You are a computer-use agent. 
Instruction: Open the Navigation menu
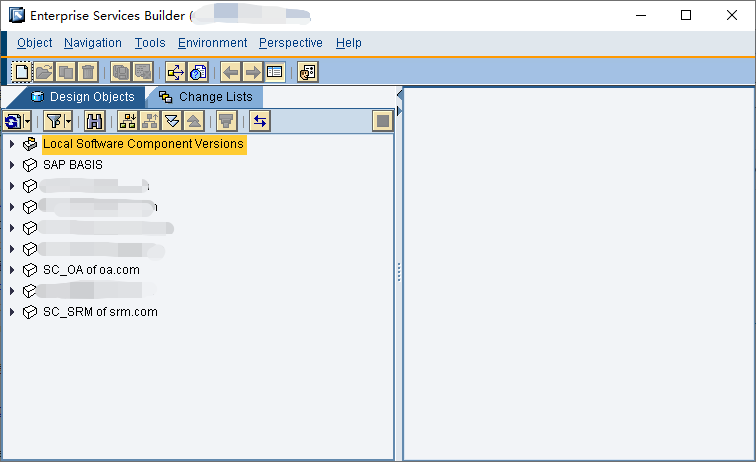[93, 43]
